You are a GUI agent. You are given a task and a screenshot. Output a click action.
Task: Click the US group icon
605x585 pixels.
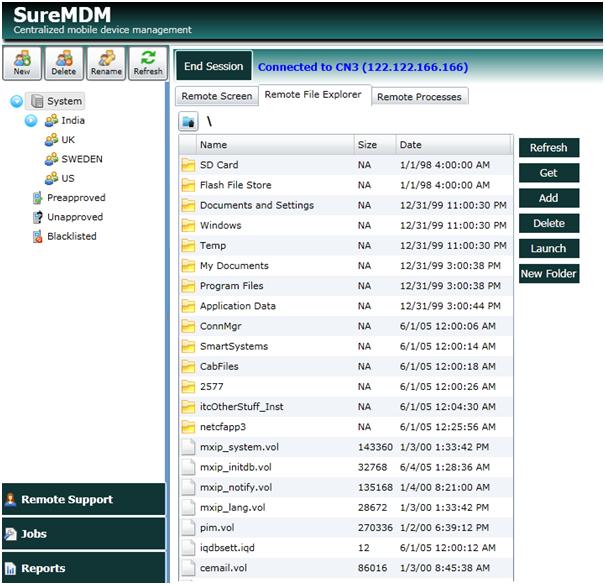click(51, 178)
